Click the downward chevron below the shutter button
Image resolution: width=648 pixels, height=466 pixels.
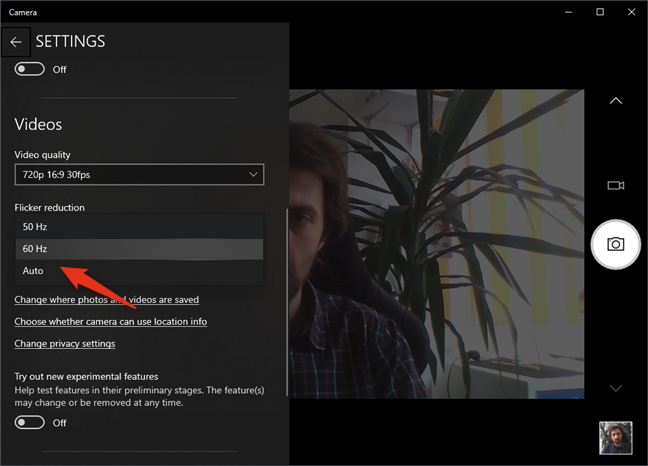click(x=616, y=388)
